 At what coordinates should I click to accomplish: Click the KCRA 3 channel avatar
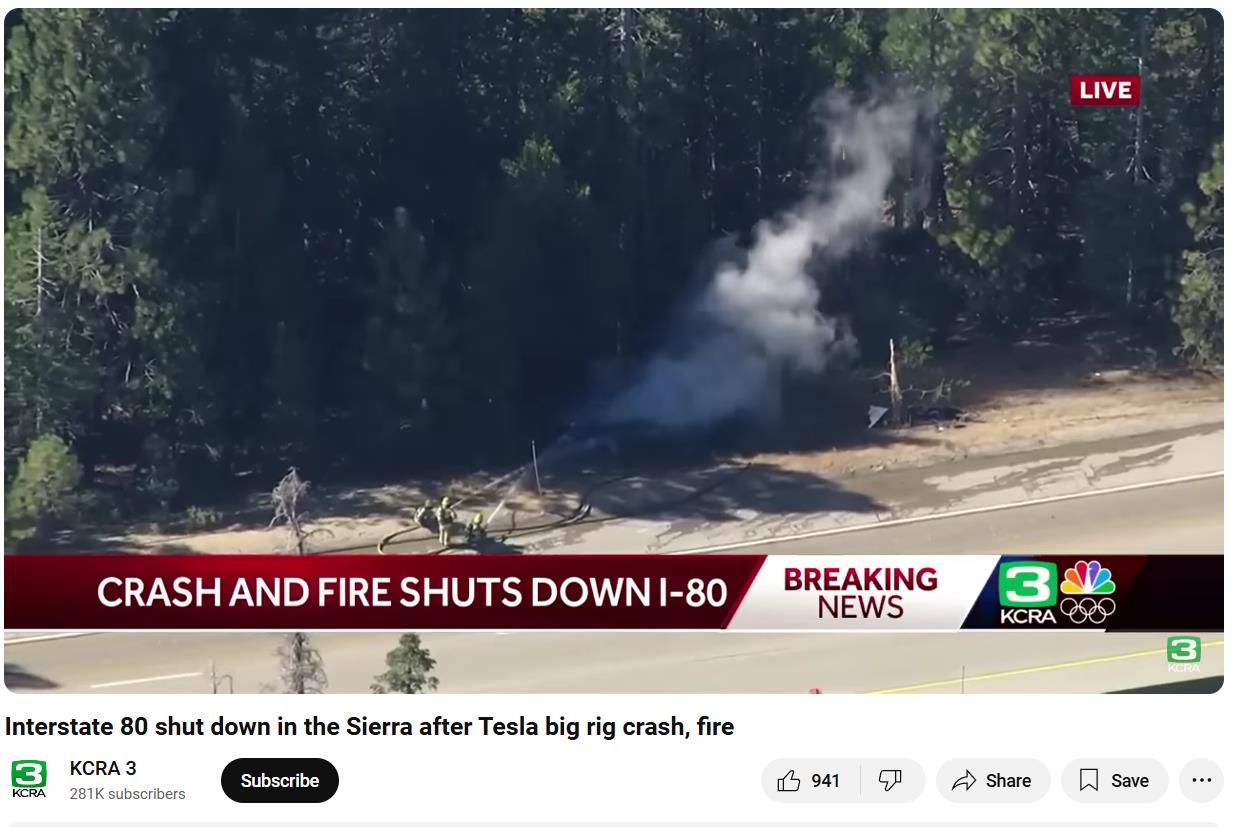(29, 779)
